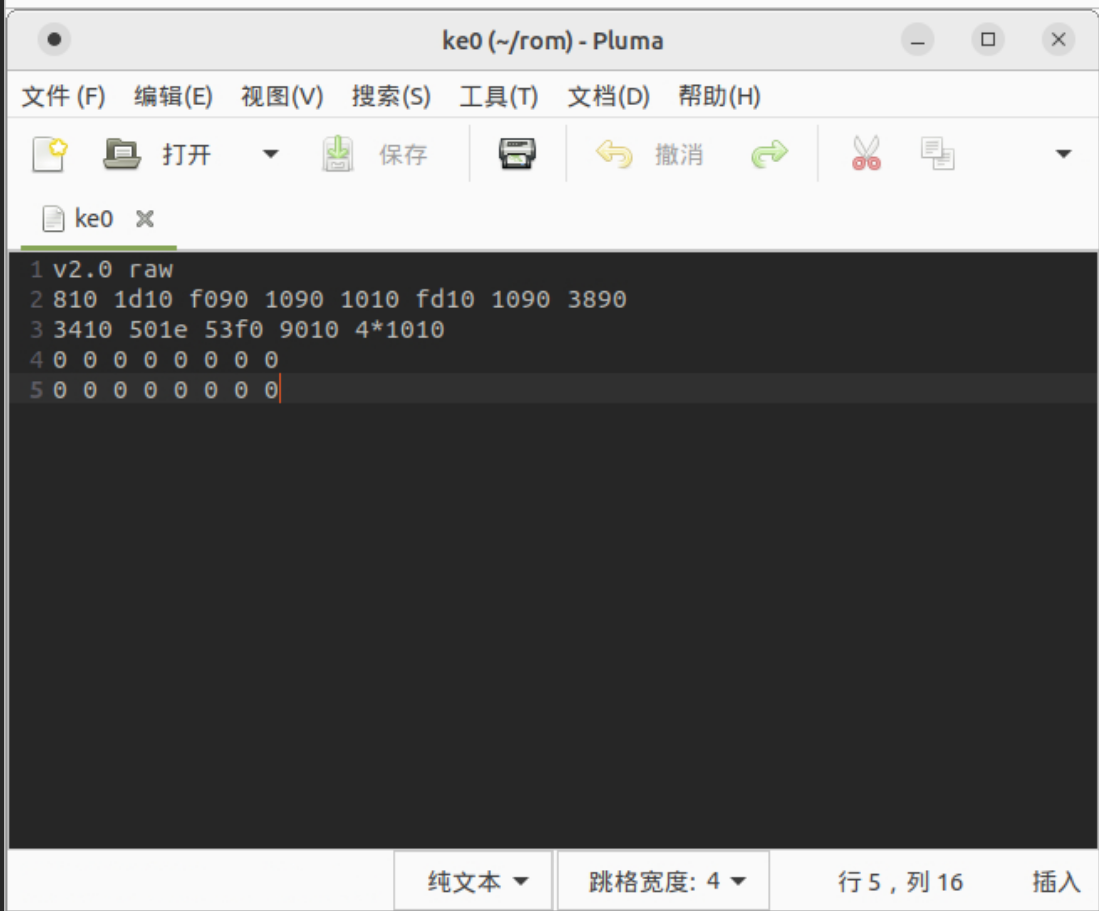This screenshot has width=1100, height=912.
Task: Open the 文件 (F) menu
Action: 63,96
